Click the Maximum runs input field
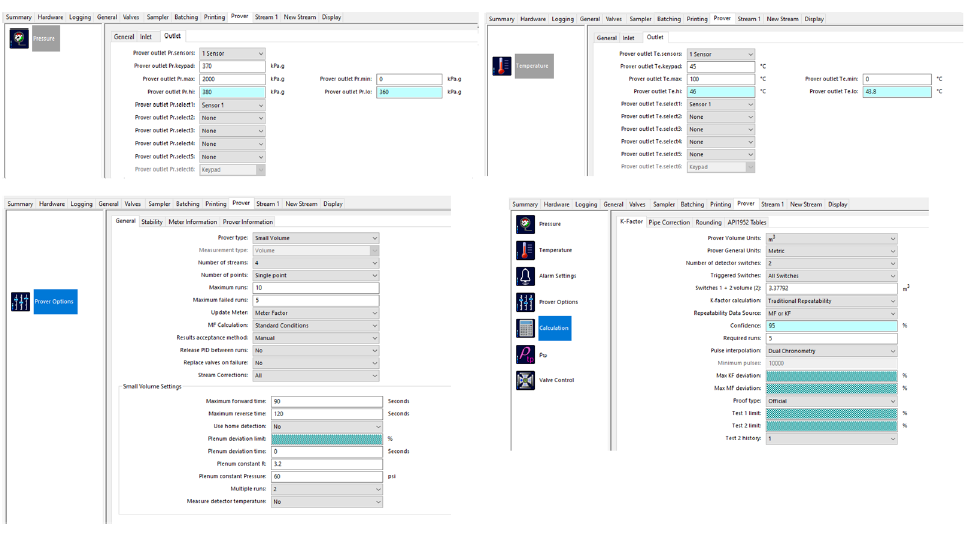The height and width of the screenshot is (536, 967). pos(316,288)
